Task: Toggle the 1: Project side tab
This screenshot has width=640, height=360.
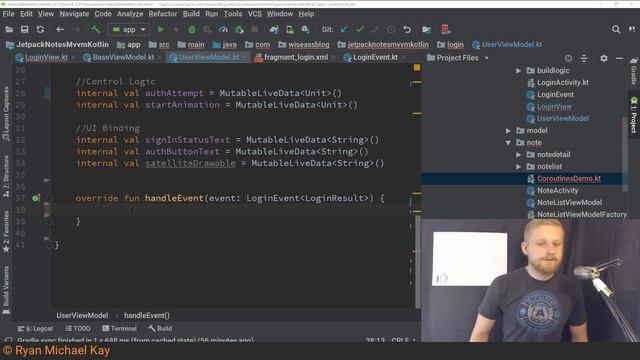Action: pos(633,115)
